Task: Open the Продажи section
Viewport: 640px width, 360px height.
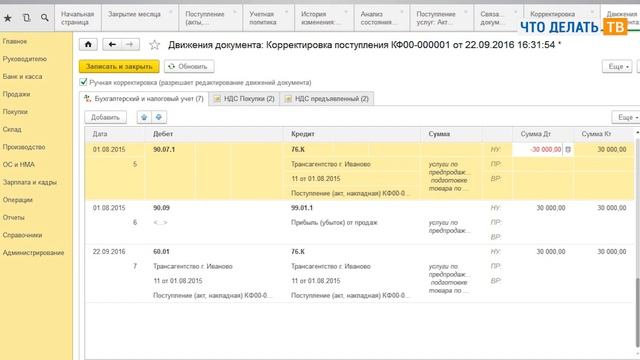Action: point(16,94)
